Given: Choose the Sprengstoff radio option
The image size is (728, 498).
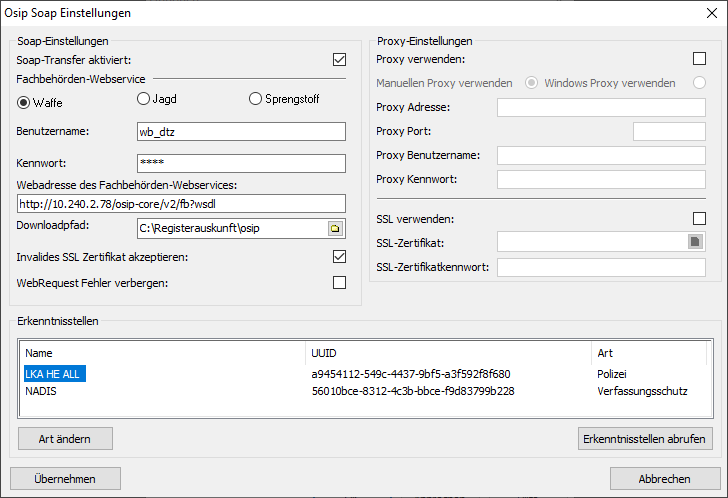Looking at the screenshot, I should (256, 99).
